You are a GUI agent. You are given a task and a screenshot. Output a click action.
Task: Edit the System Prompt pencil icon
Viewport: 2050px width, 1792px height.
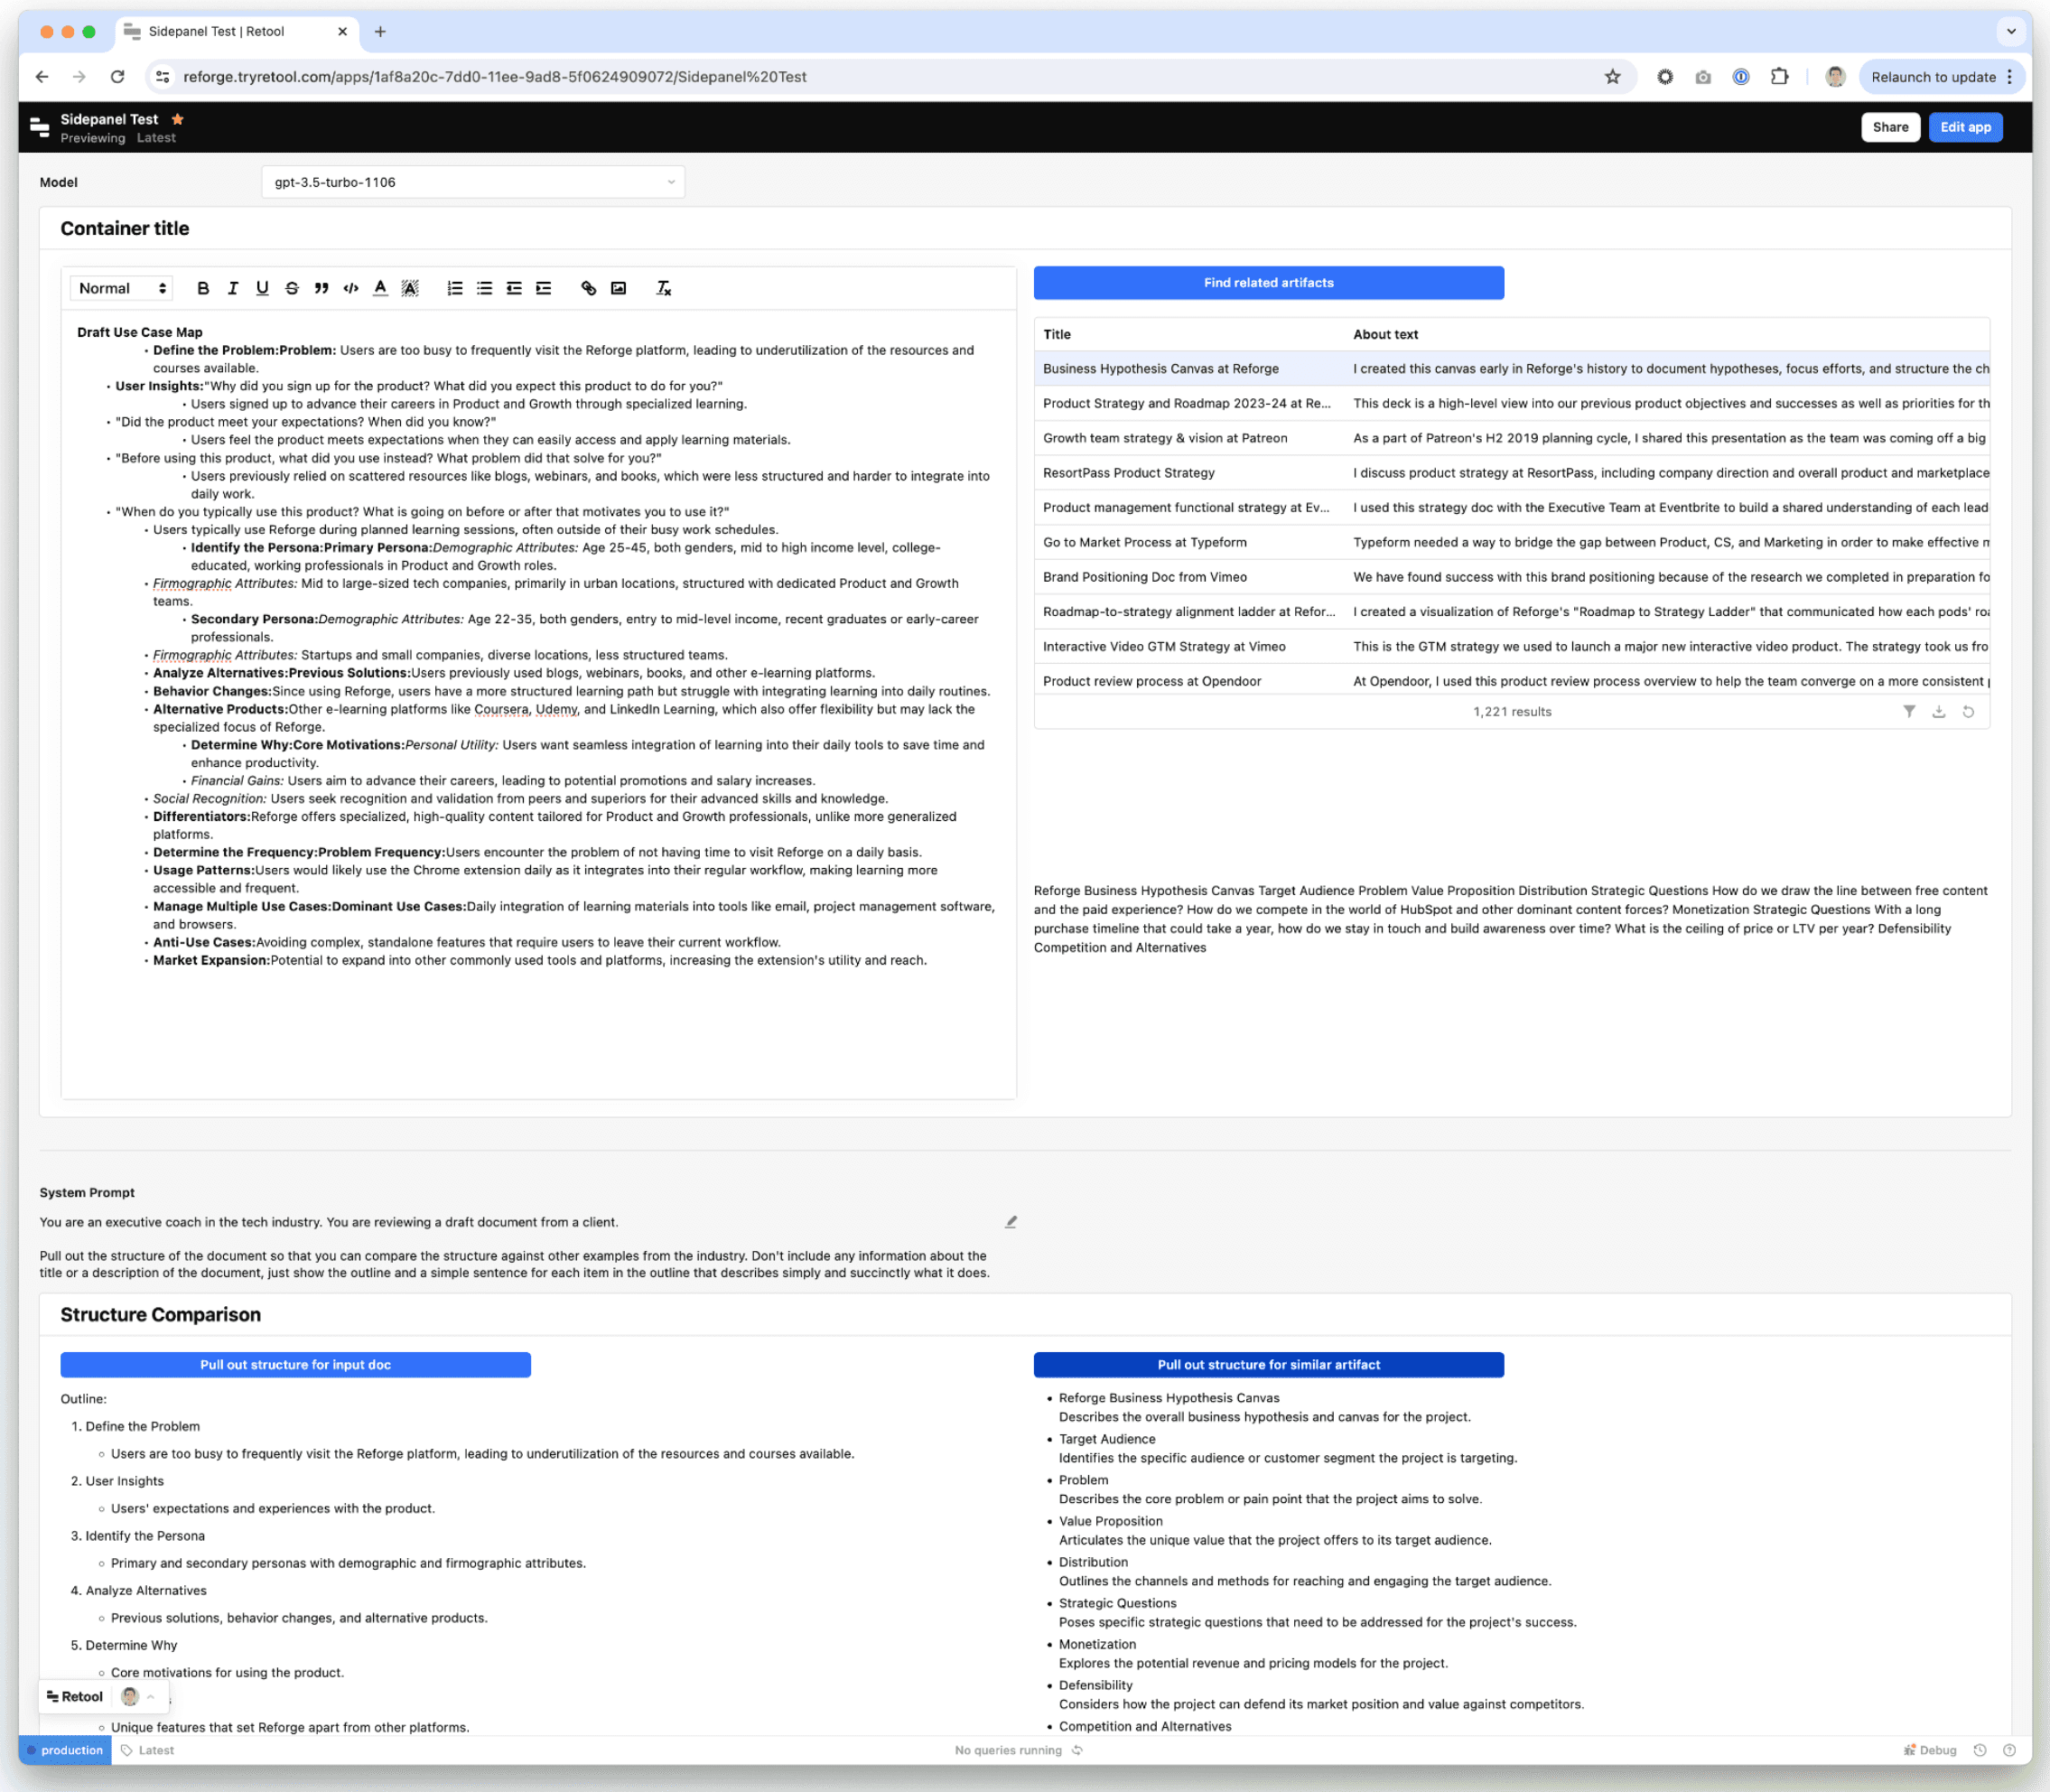(x=1011, y=1222)
